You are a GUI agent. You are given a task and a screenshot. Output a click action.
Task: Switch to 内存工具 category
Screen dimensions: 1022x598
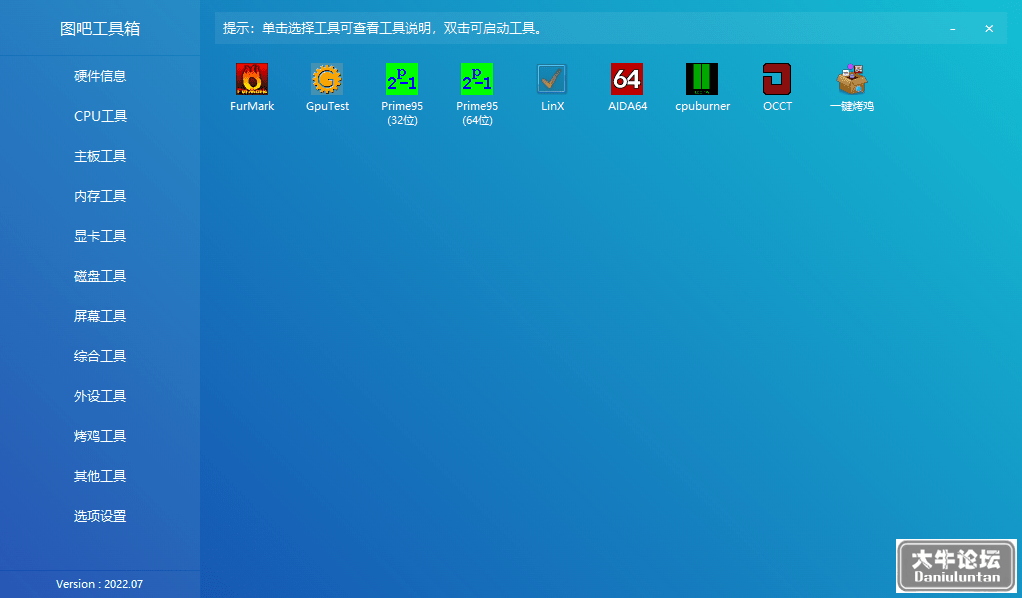[x=100, y=196]
